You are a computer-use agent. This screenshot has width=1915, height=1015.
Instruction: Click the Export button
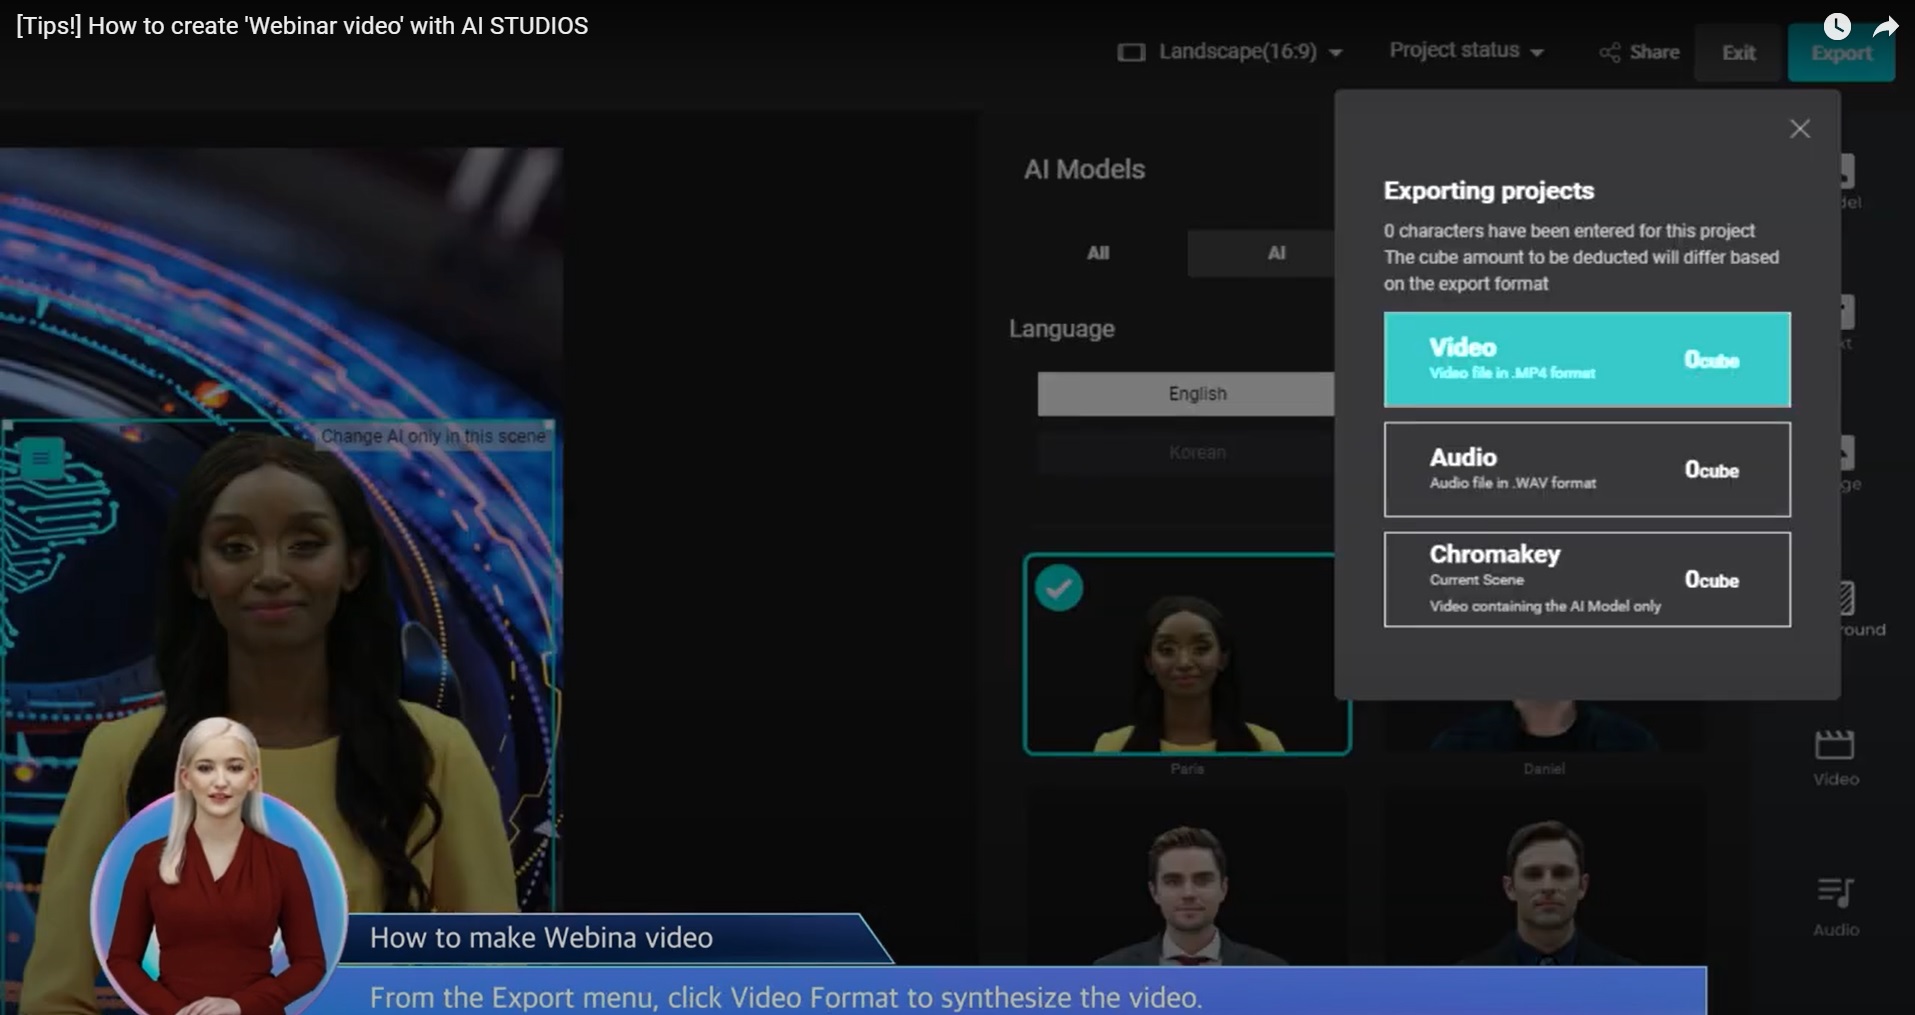pyautogui.click(x=1841, y=53)
